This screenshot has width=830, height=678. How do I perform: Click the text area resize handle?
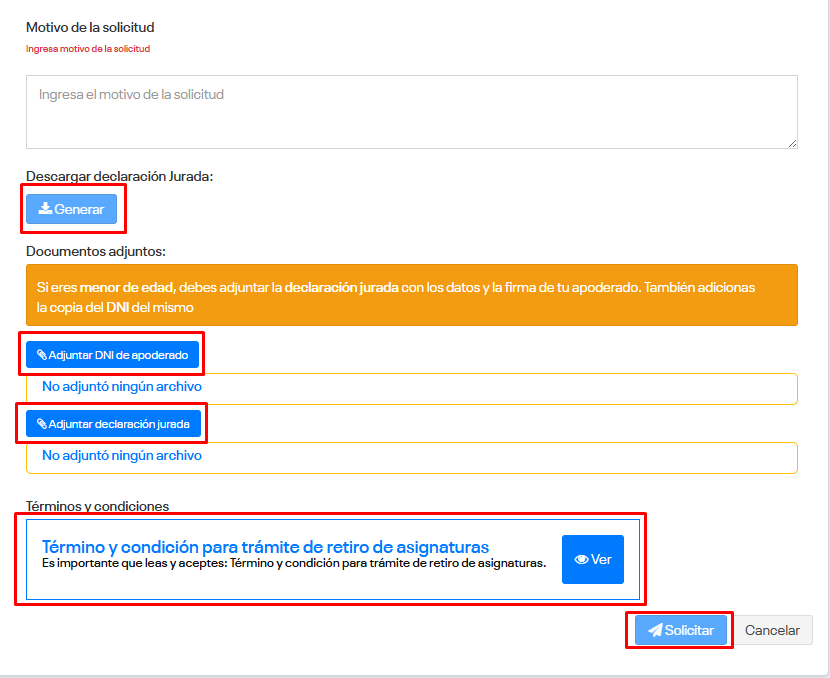pos(791,142)
